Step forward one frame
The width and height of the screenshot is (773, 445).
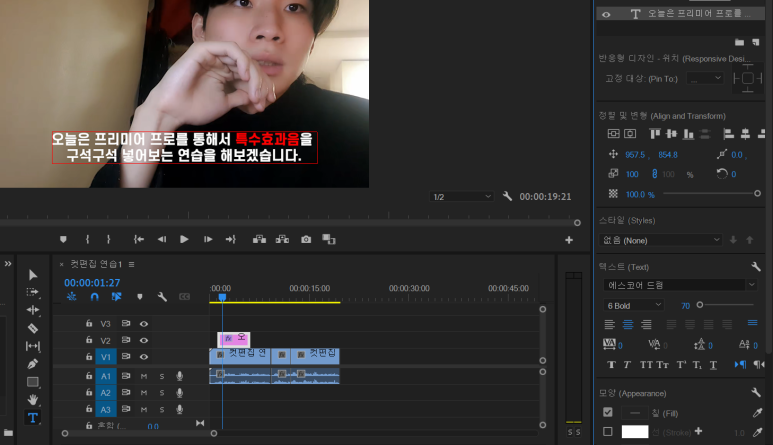pyautogui.click(x=208, y=240)
